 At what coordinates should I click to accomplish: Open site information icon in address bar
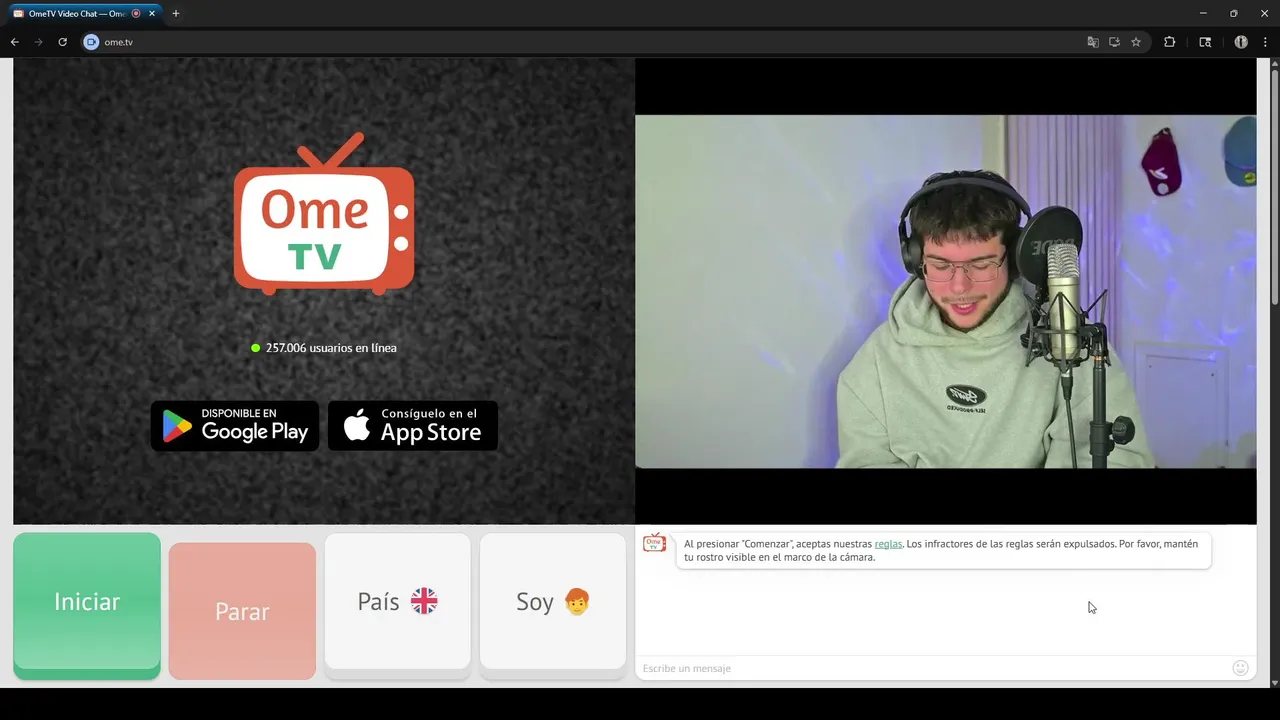[91, 42]
